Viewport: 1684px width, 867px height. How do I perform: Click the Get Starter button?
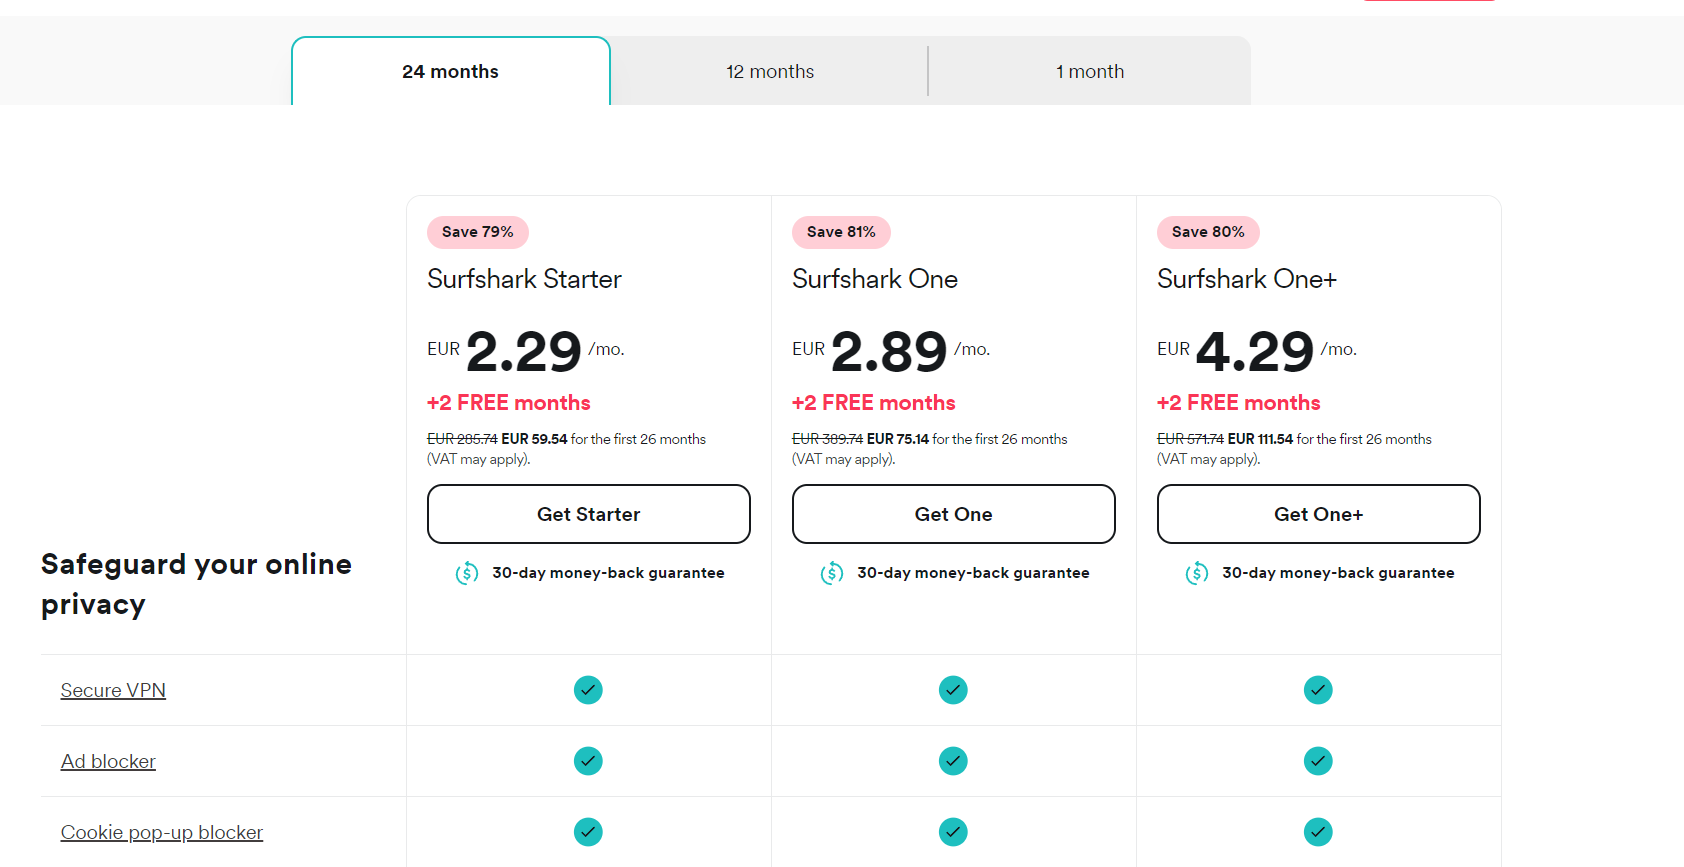tap(588, 514)
